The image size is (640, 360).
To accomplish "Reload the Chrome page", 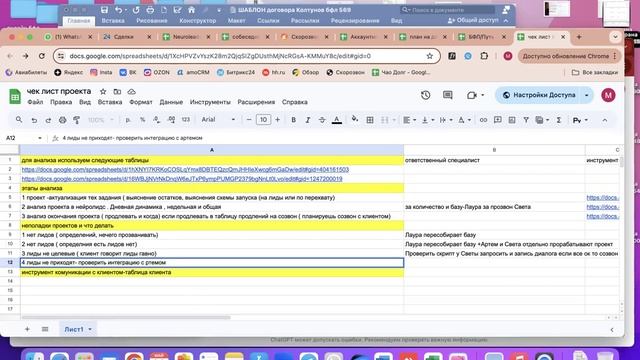I will pos(42,56).
